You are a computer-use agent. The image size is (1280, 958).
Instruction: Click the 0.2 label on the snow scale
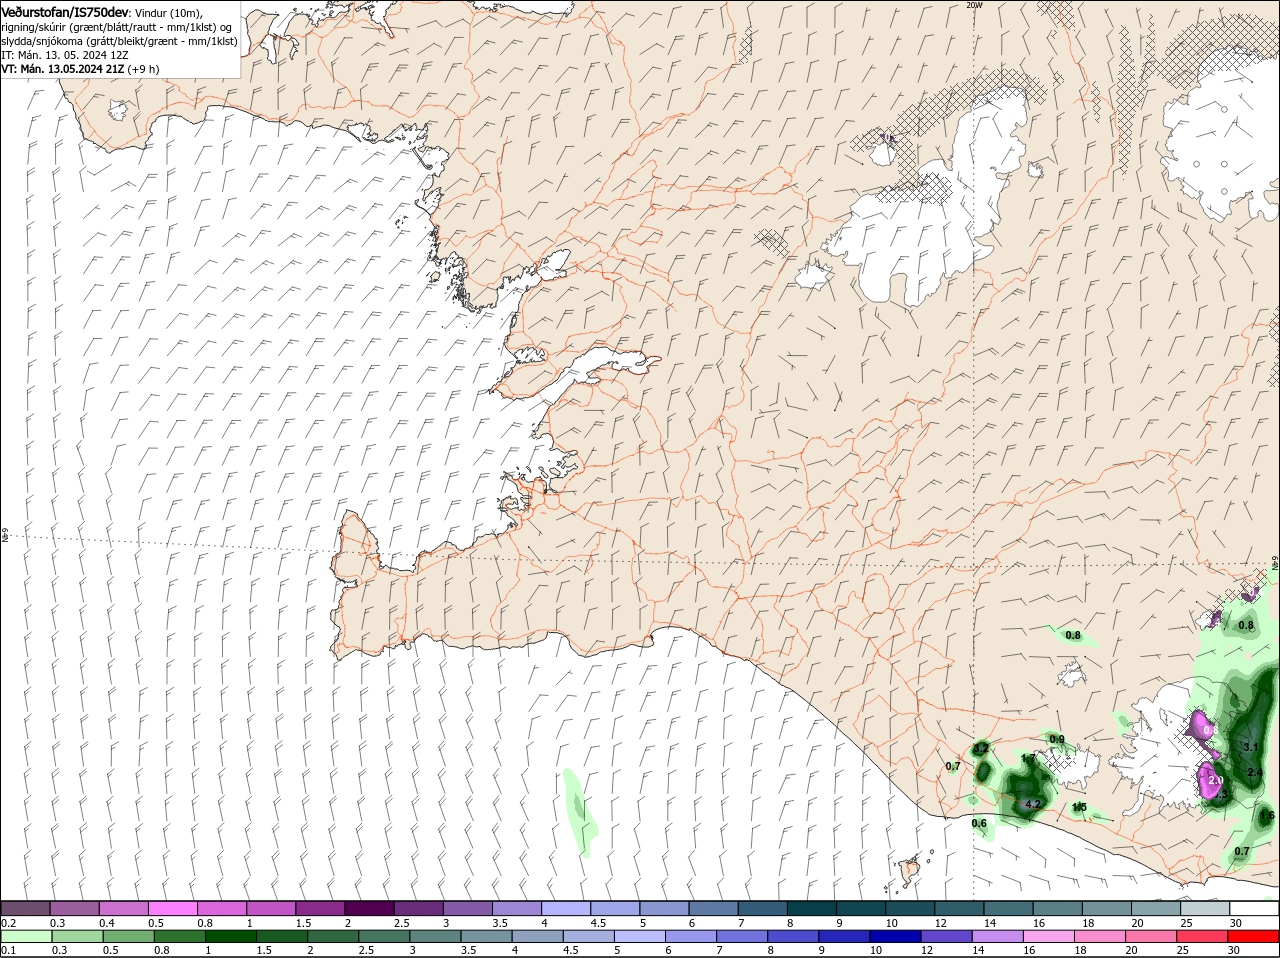click(8, 922)
